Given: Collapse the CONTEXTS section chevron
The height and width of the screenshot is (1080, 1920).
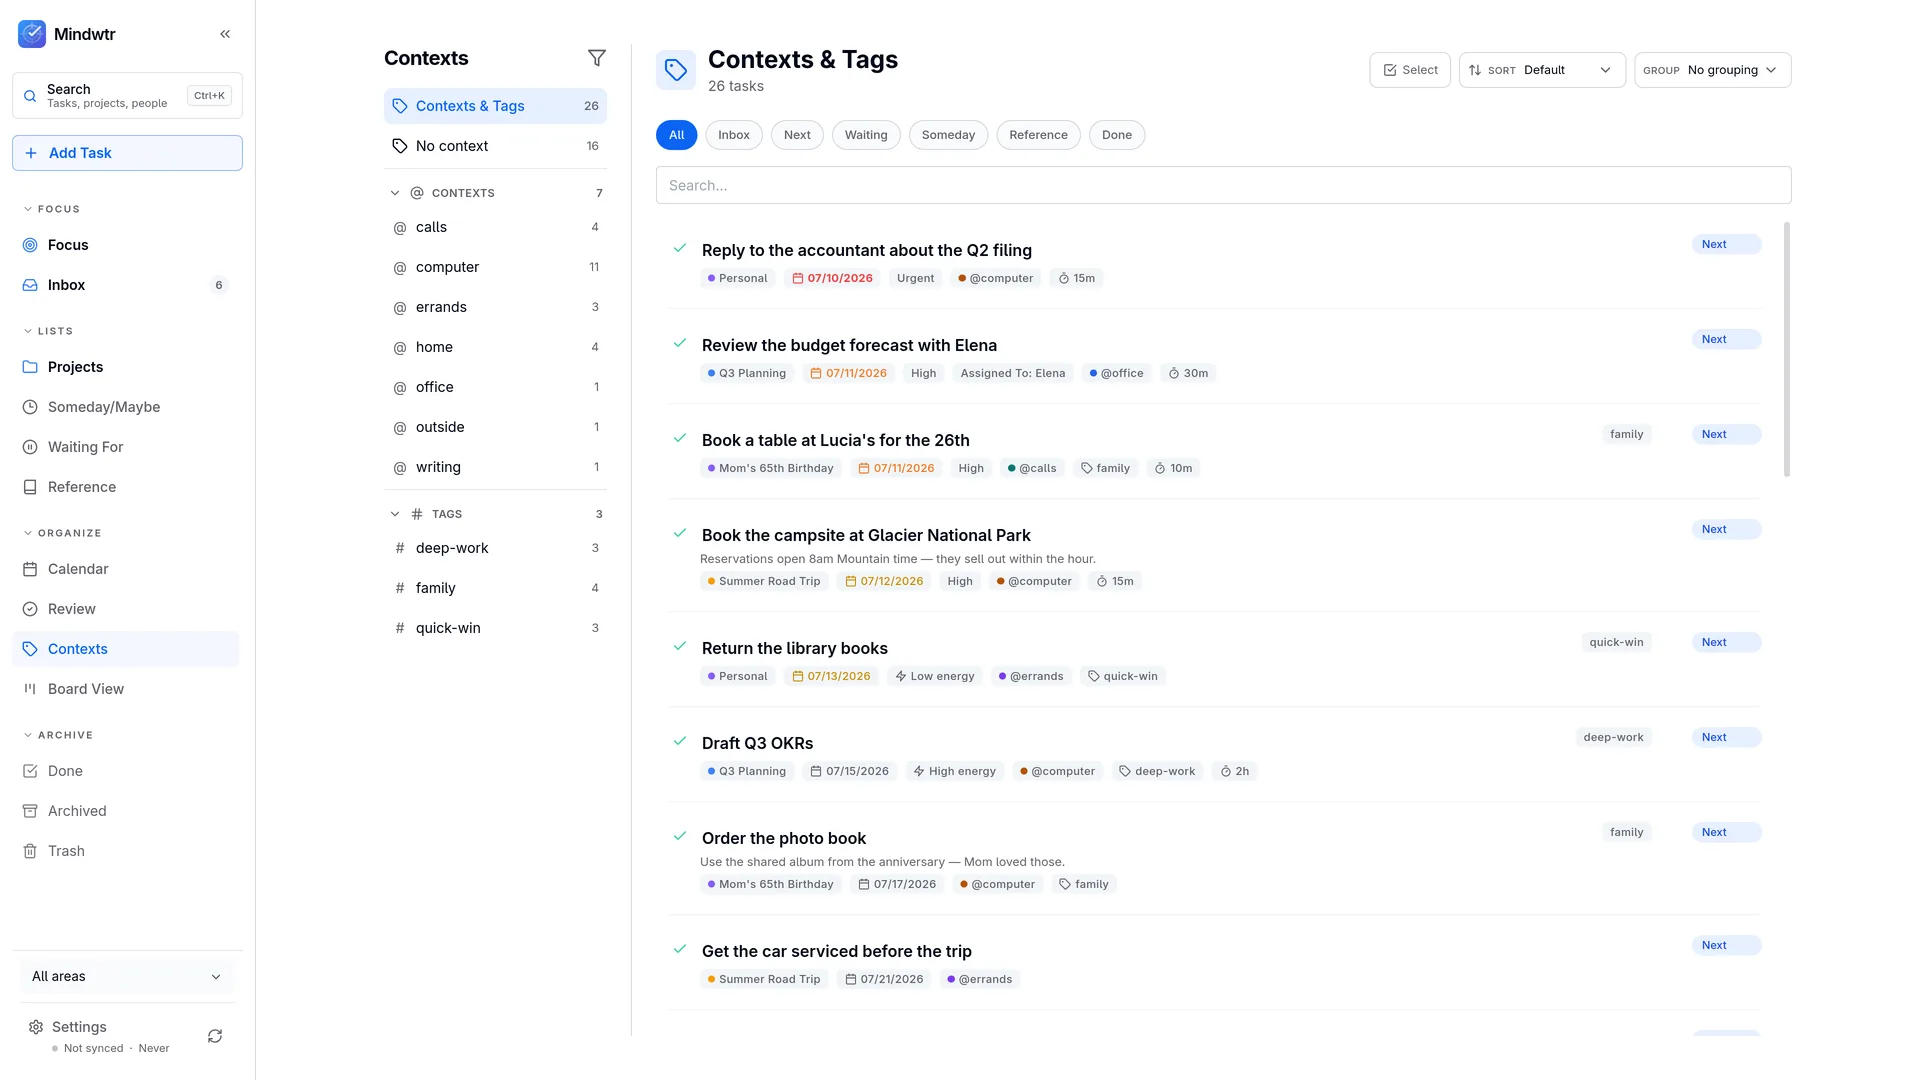Looking at the screenshot, I should pyautogui.click(x=395, y=193).
